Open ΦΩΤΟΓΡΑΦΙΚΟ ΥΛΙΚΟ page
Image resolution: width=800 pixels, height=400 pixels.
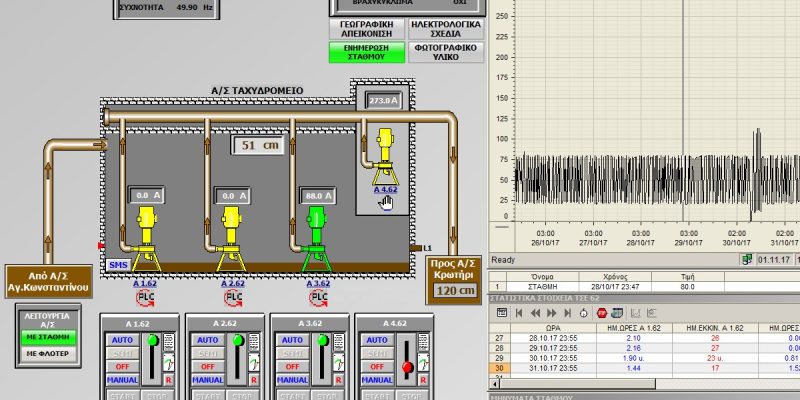coord(447,51)
